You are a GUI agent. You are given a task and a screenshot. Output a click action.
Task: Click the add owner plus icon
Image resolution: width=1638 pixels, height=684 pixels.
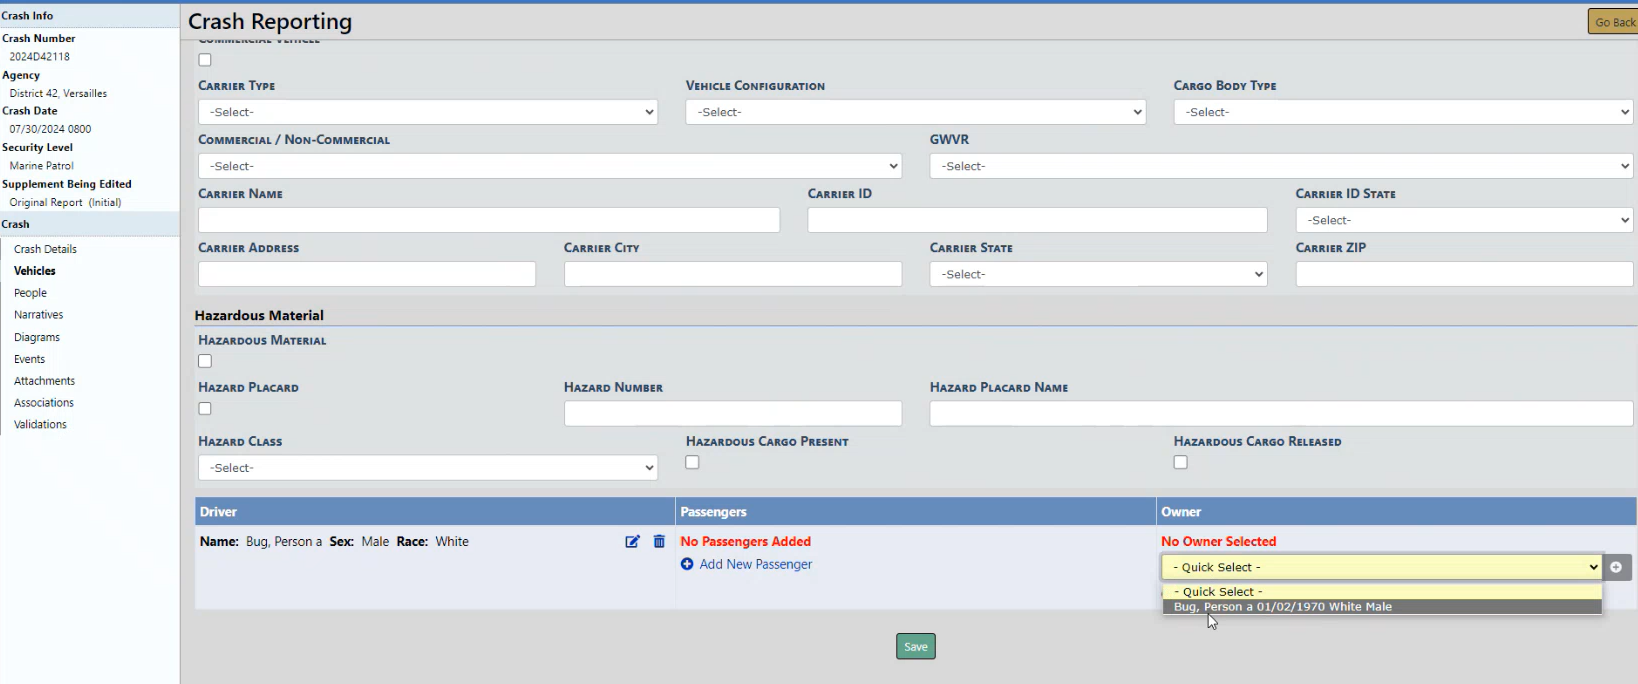point(1616,567)
